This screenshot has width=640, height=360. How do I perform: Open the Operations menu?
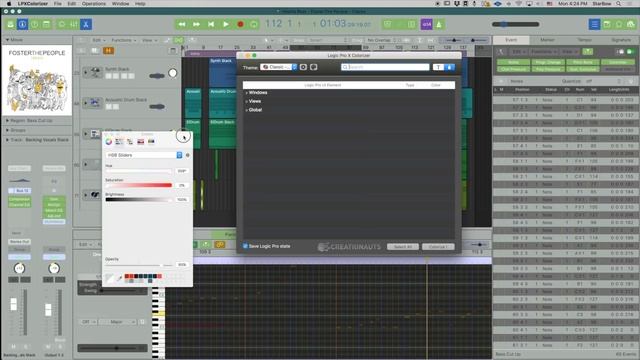[93, 3]
